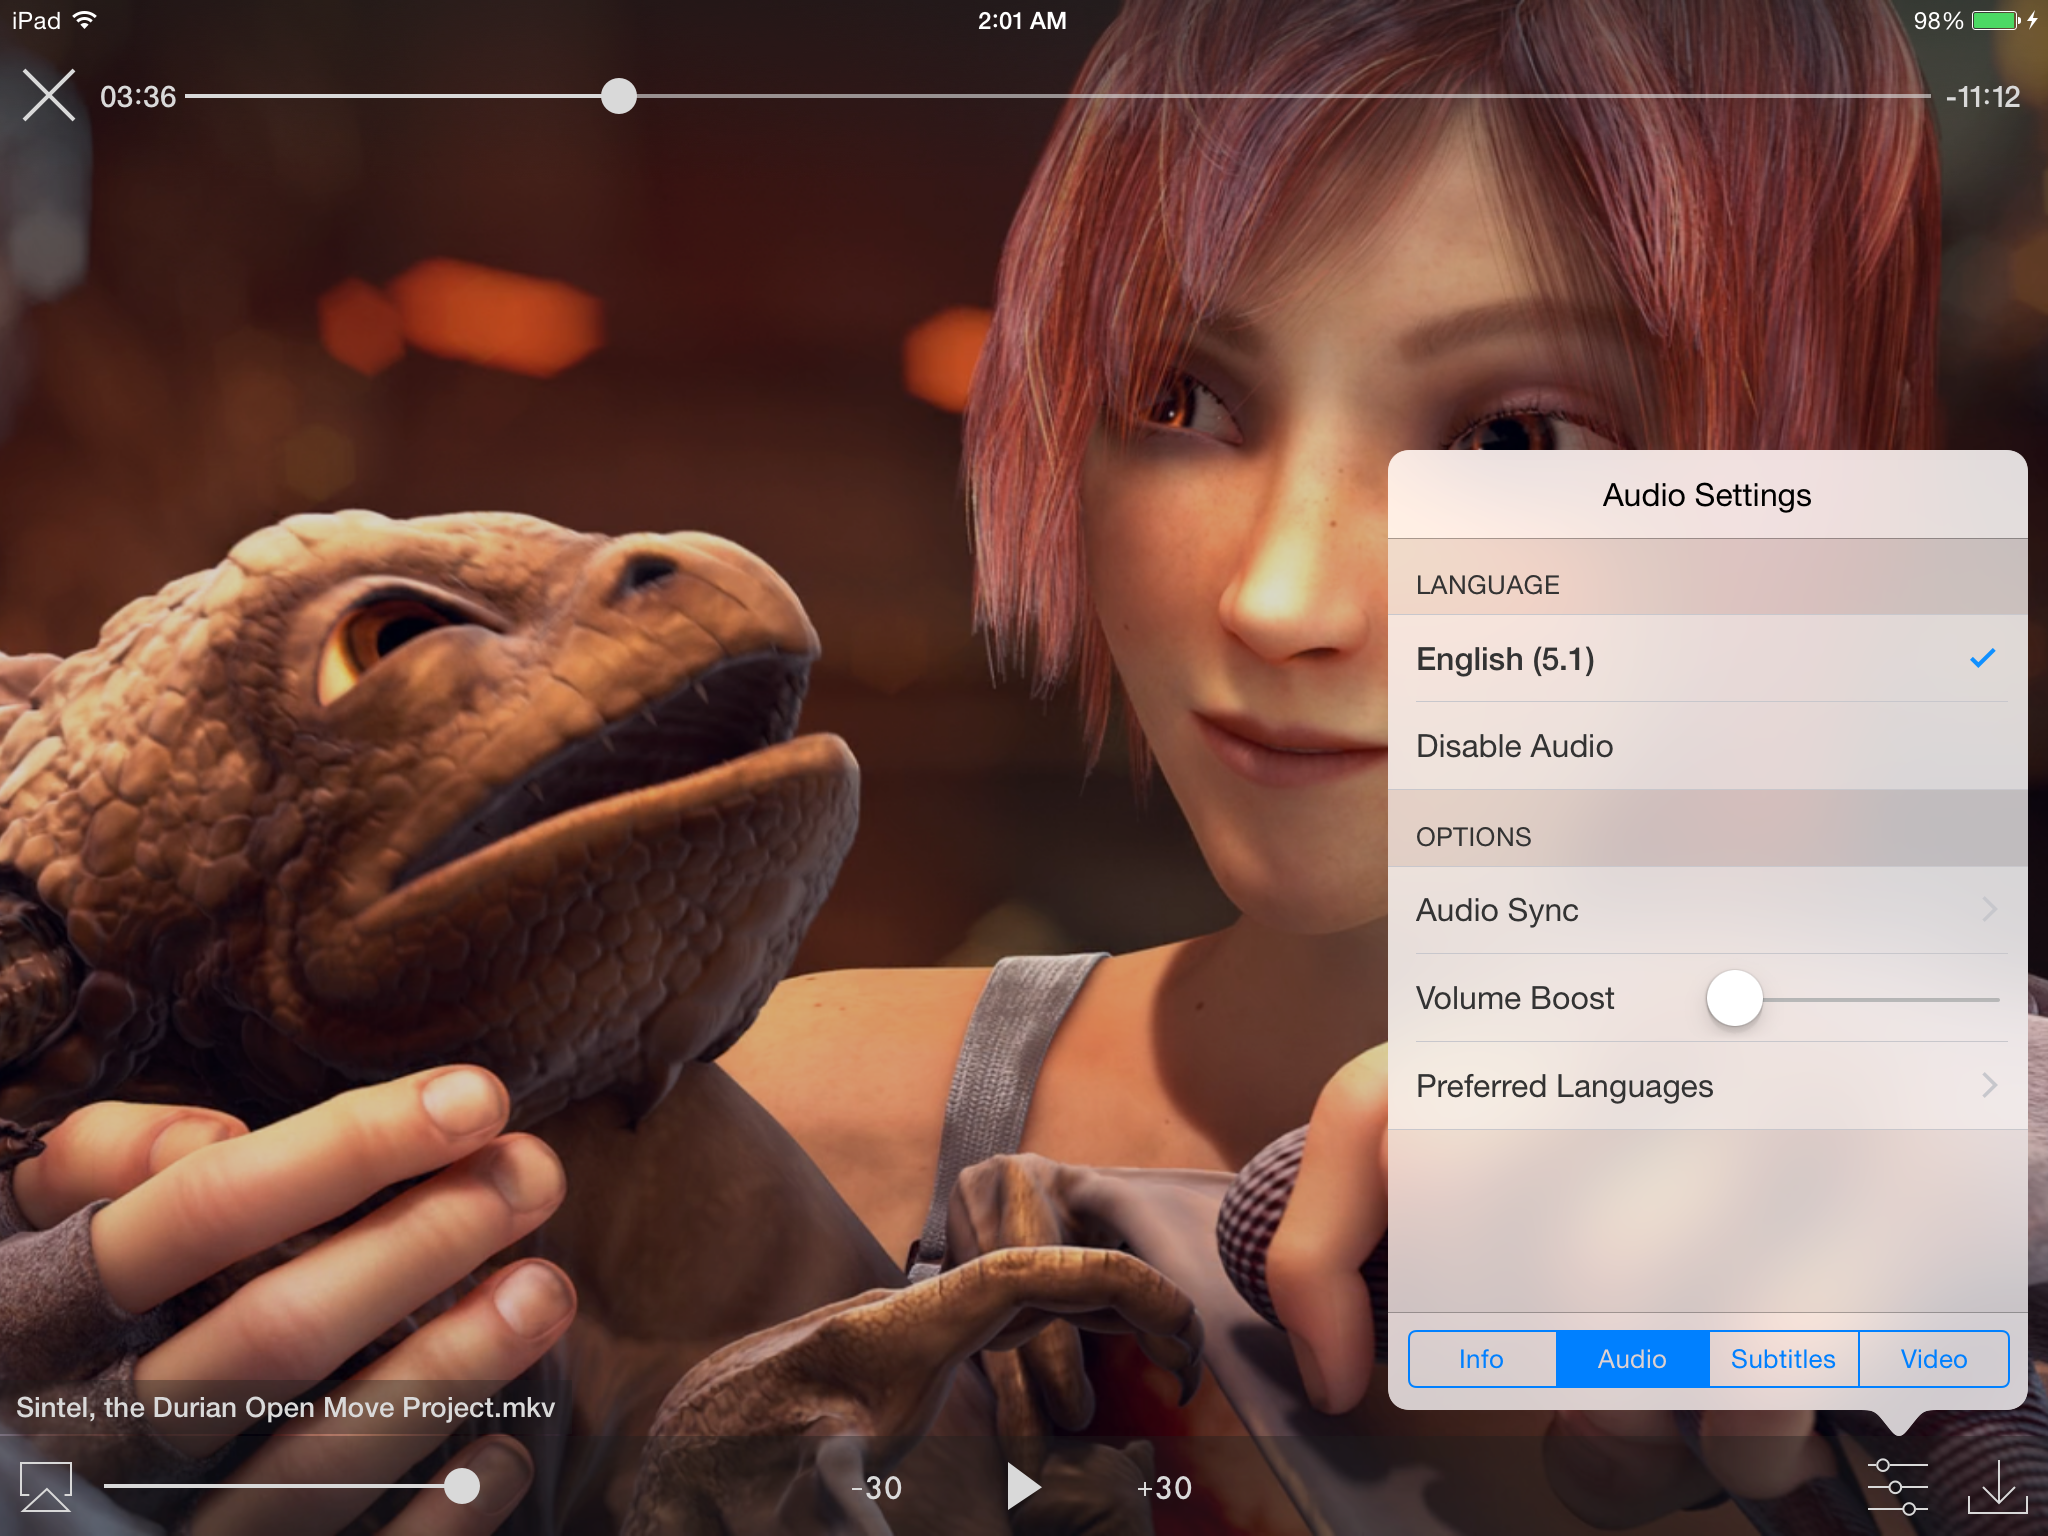Select Disable Audio option

pyautogui.click(x=1514, y=746)
